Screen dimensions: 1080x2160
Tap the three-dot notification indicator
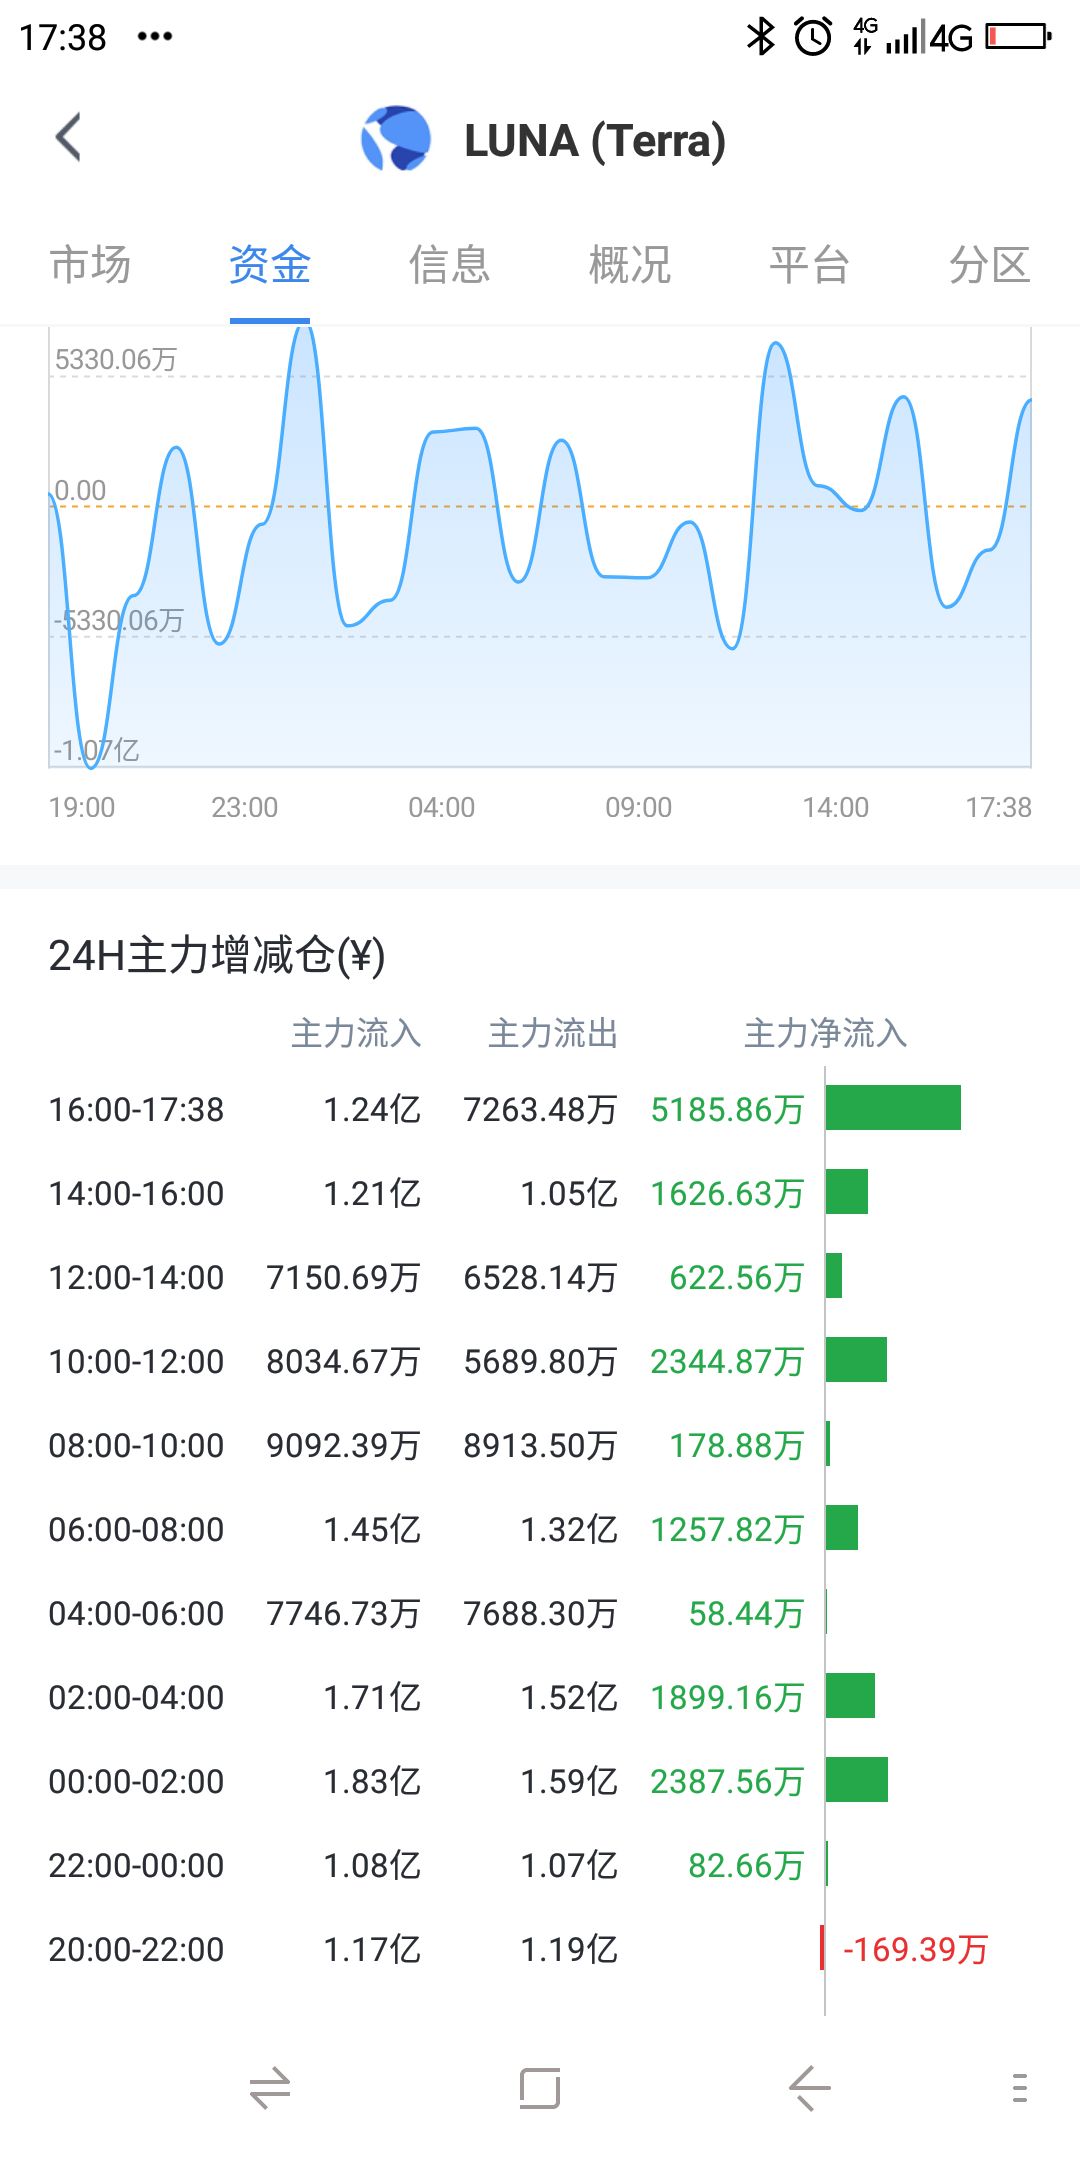point(155,37)
